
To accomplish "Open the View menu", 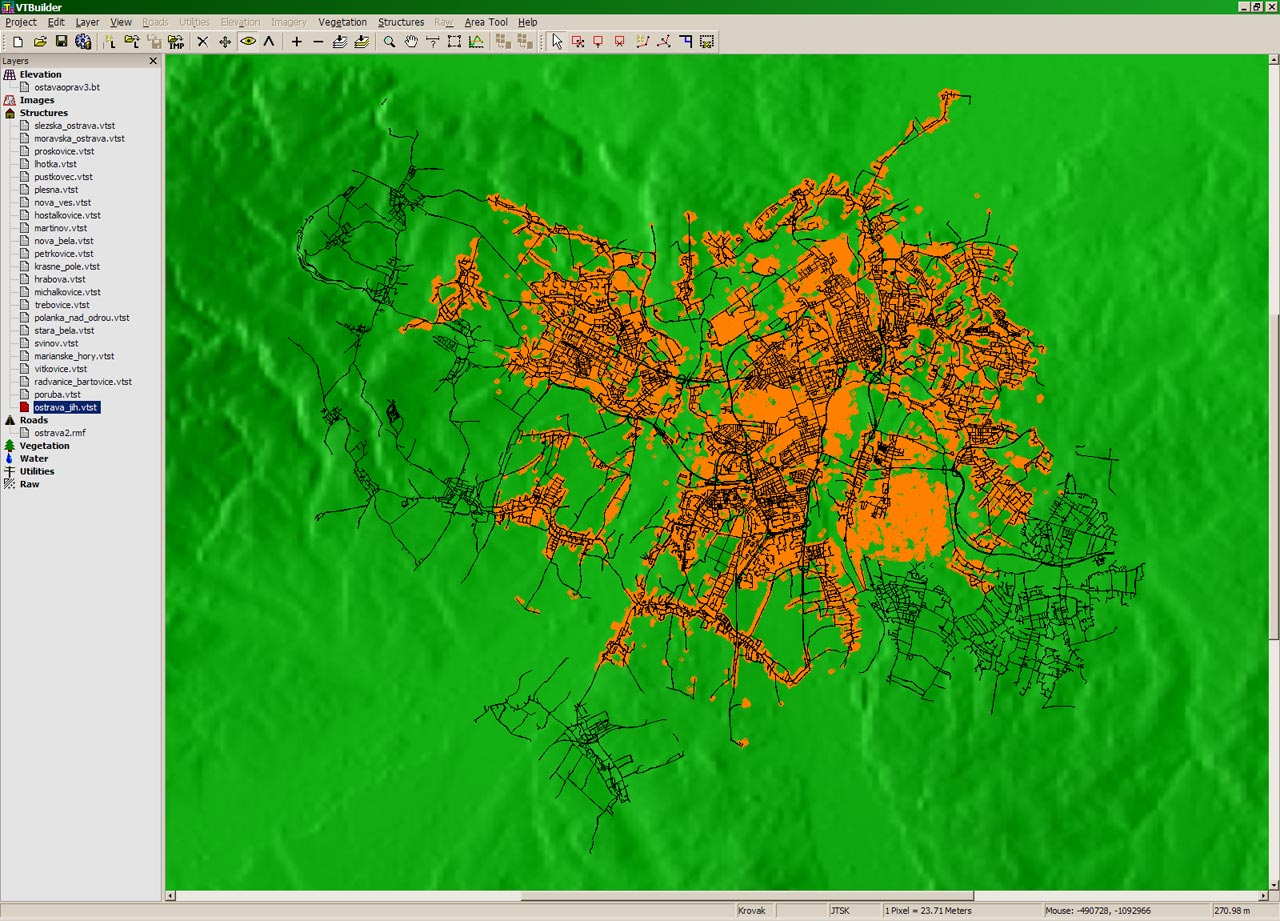I will (x=121, y=22).
